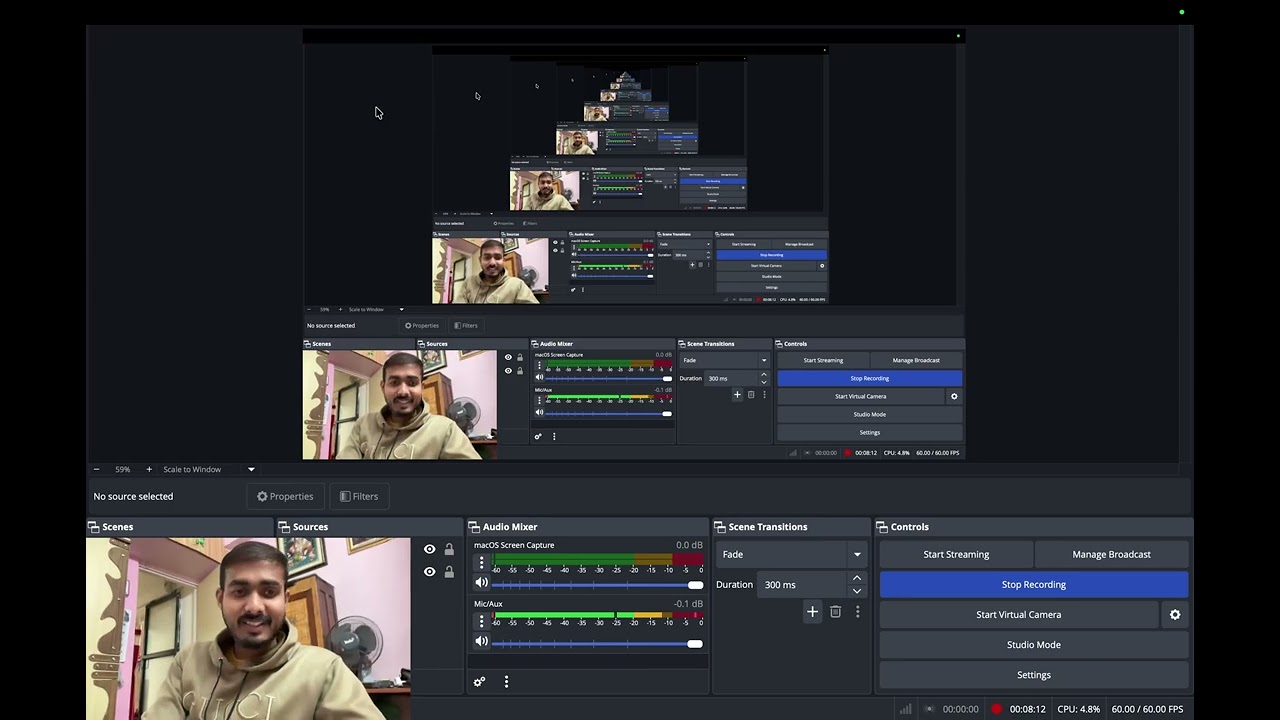The height and width of the screenshot is (720, 1280).
Task: Click the main Audio Mixer dock header icon
Action: [474, 527]
